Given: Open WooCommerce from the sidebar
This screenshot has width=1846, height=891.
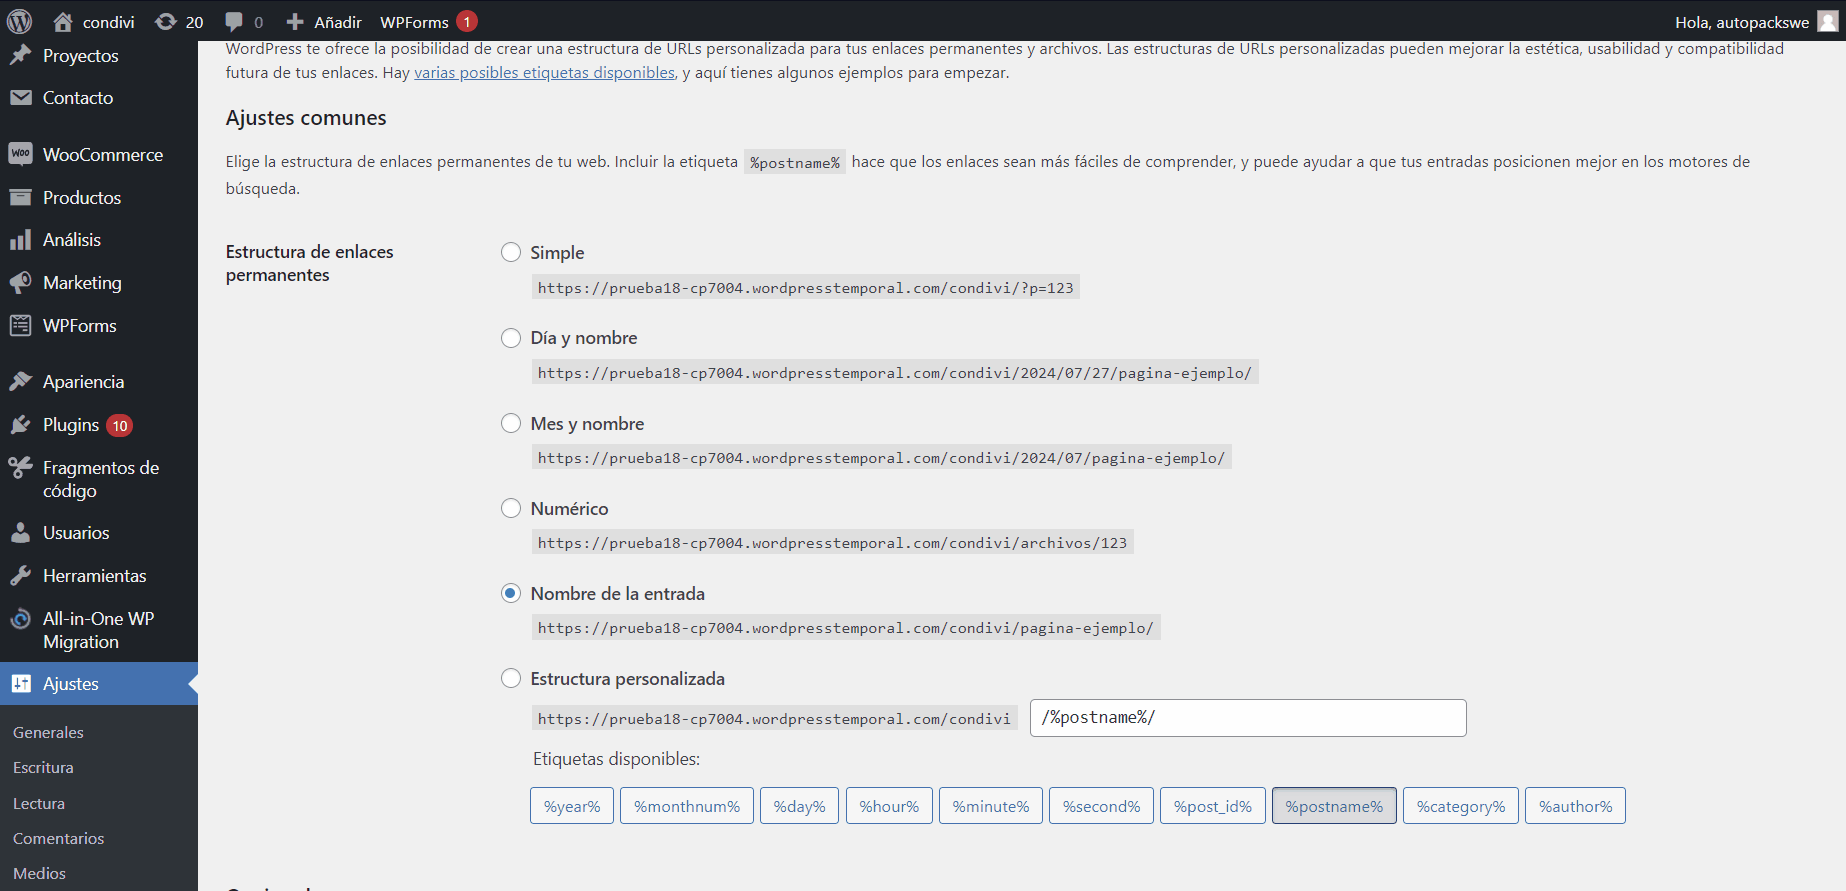Looking at the screenshot, I should point(102,155).
